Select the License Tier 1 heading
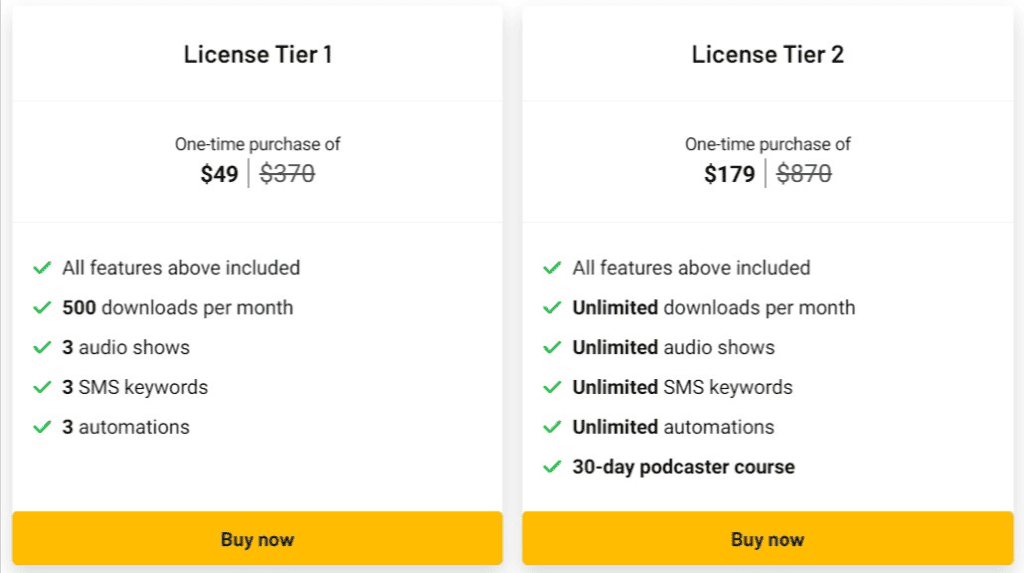Viewport: 1024px width, 573px height. [257, 55]
